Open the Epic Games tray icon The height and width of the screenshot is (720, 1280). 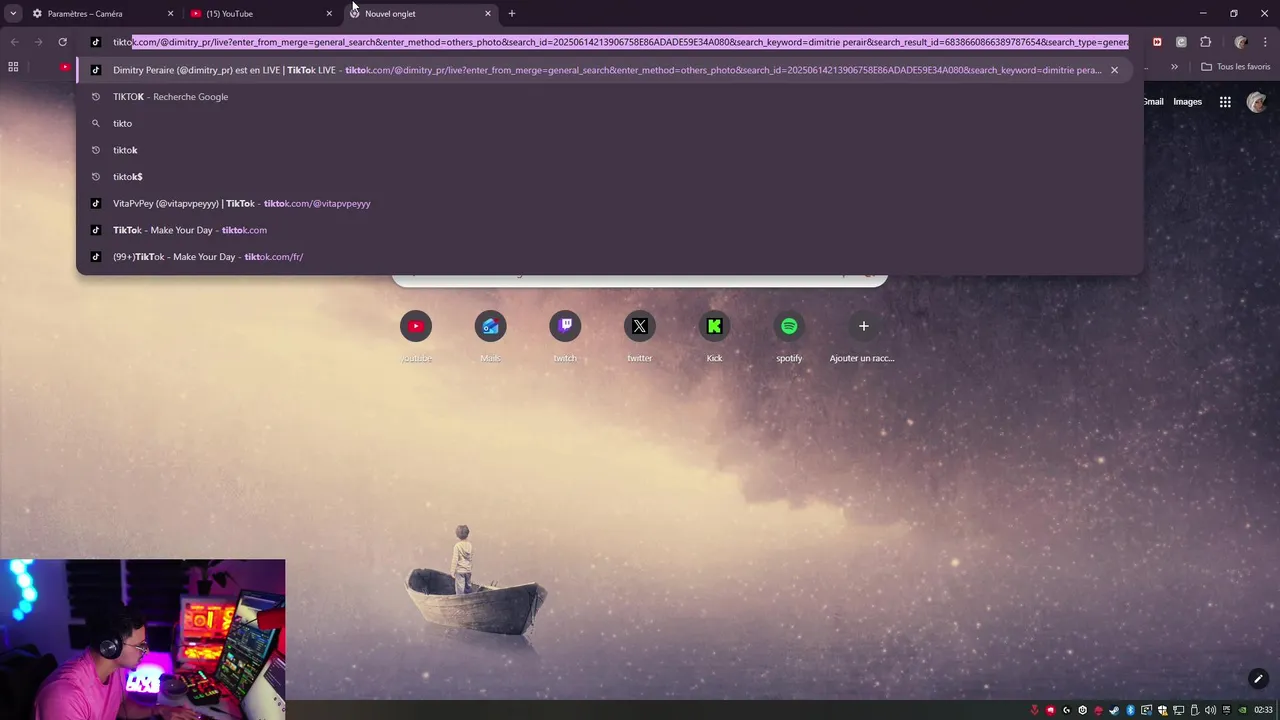(x=1226, y=710)
